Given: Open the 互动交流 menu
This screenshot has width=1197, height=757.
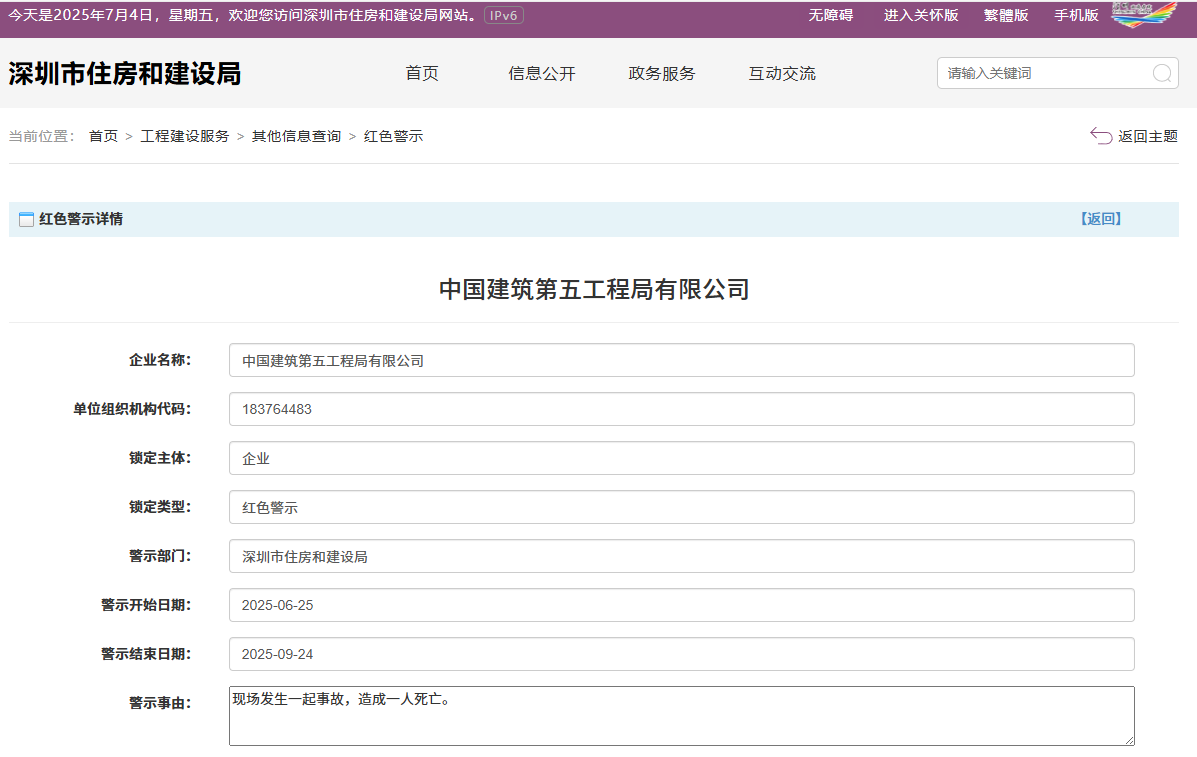Looking at the screenshot, I should (782, 73).
